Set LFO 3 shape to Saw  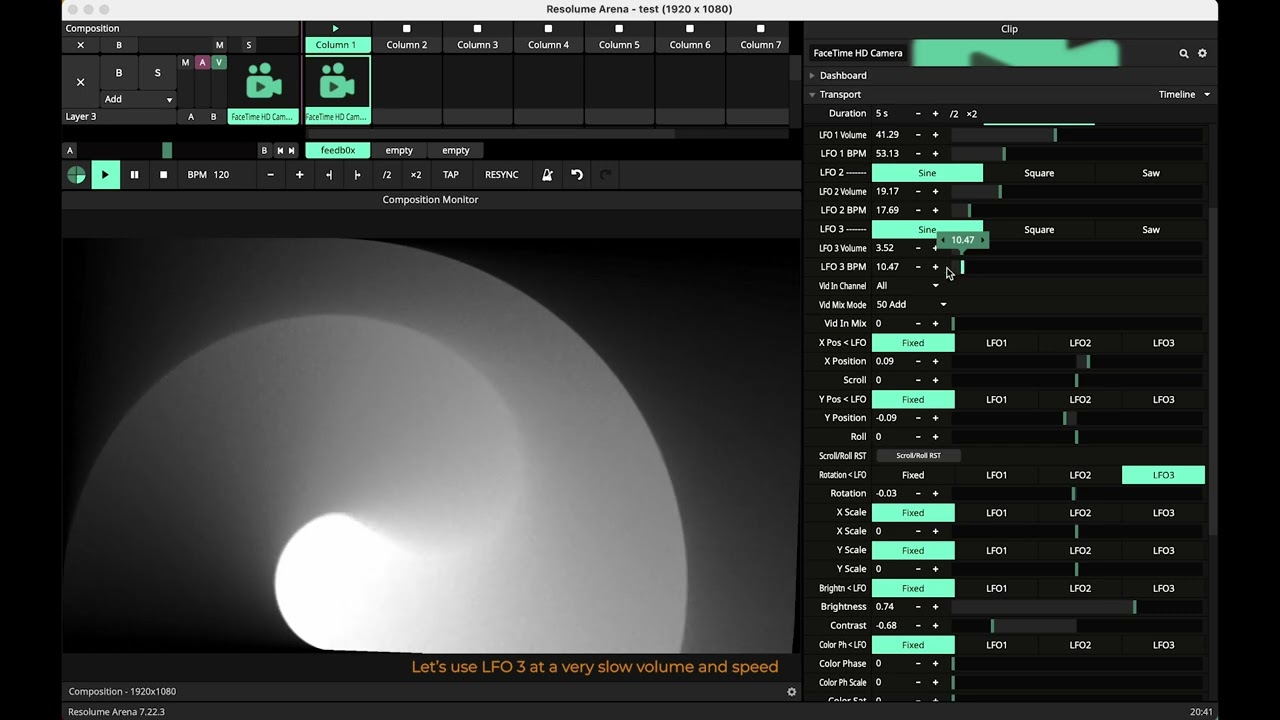coord(1151,230)
